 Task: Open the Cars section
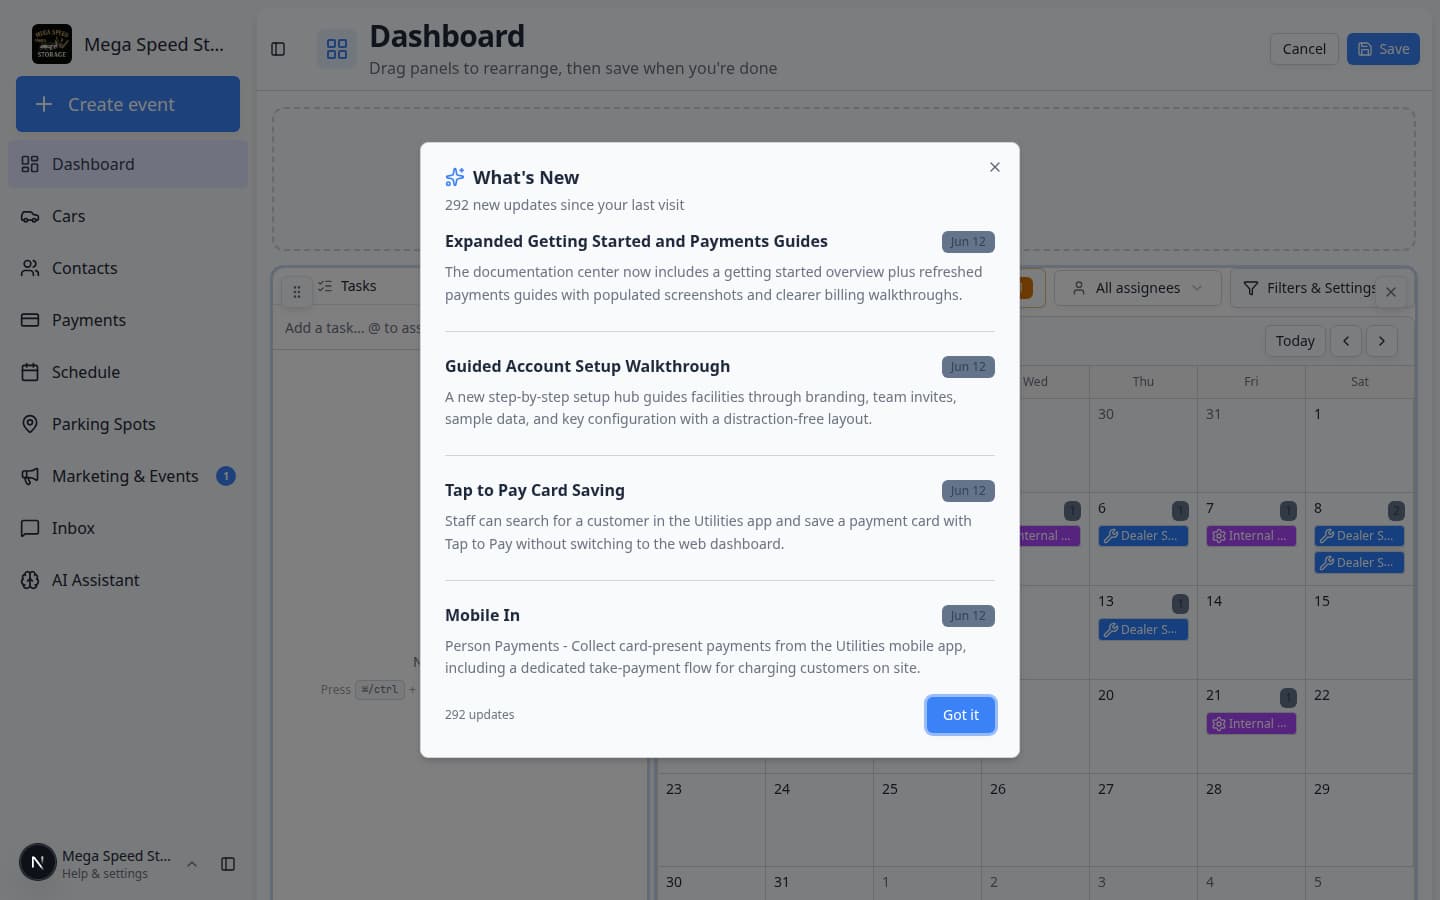point(128,216)
